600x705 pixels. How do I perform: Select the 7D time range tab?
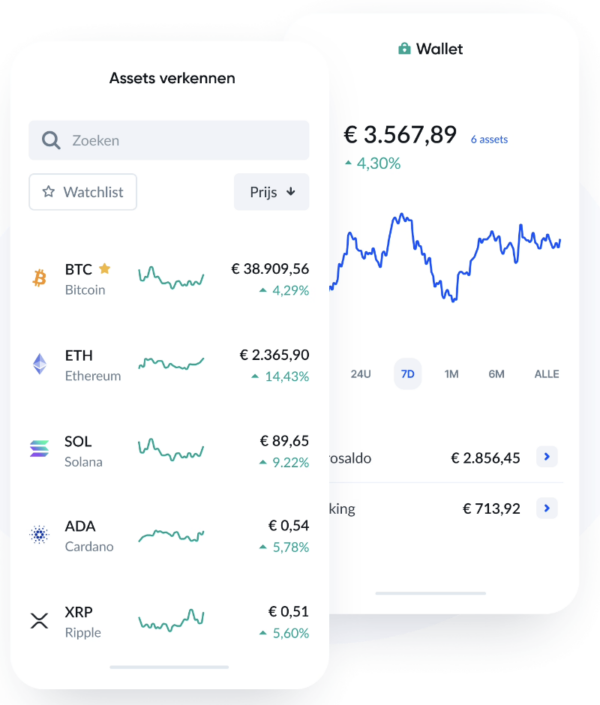[x=407, y=374]
